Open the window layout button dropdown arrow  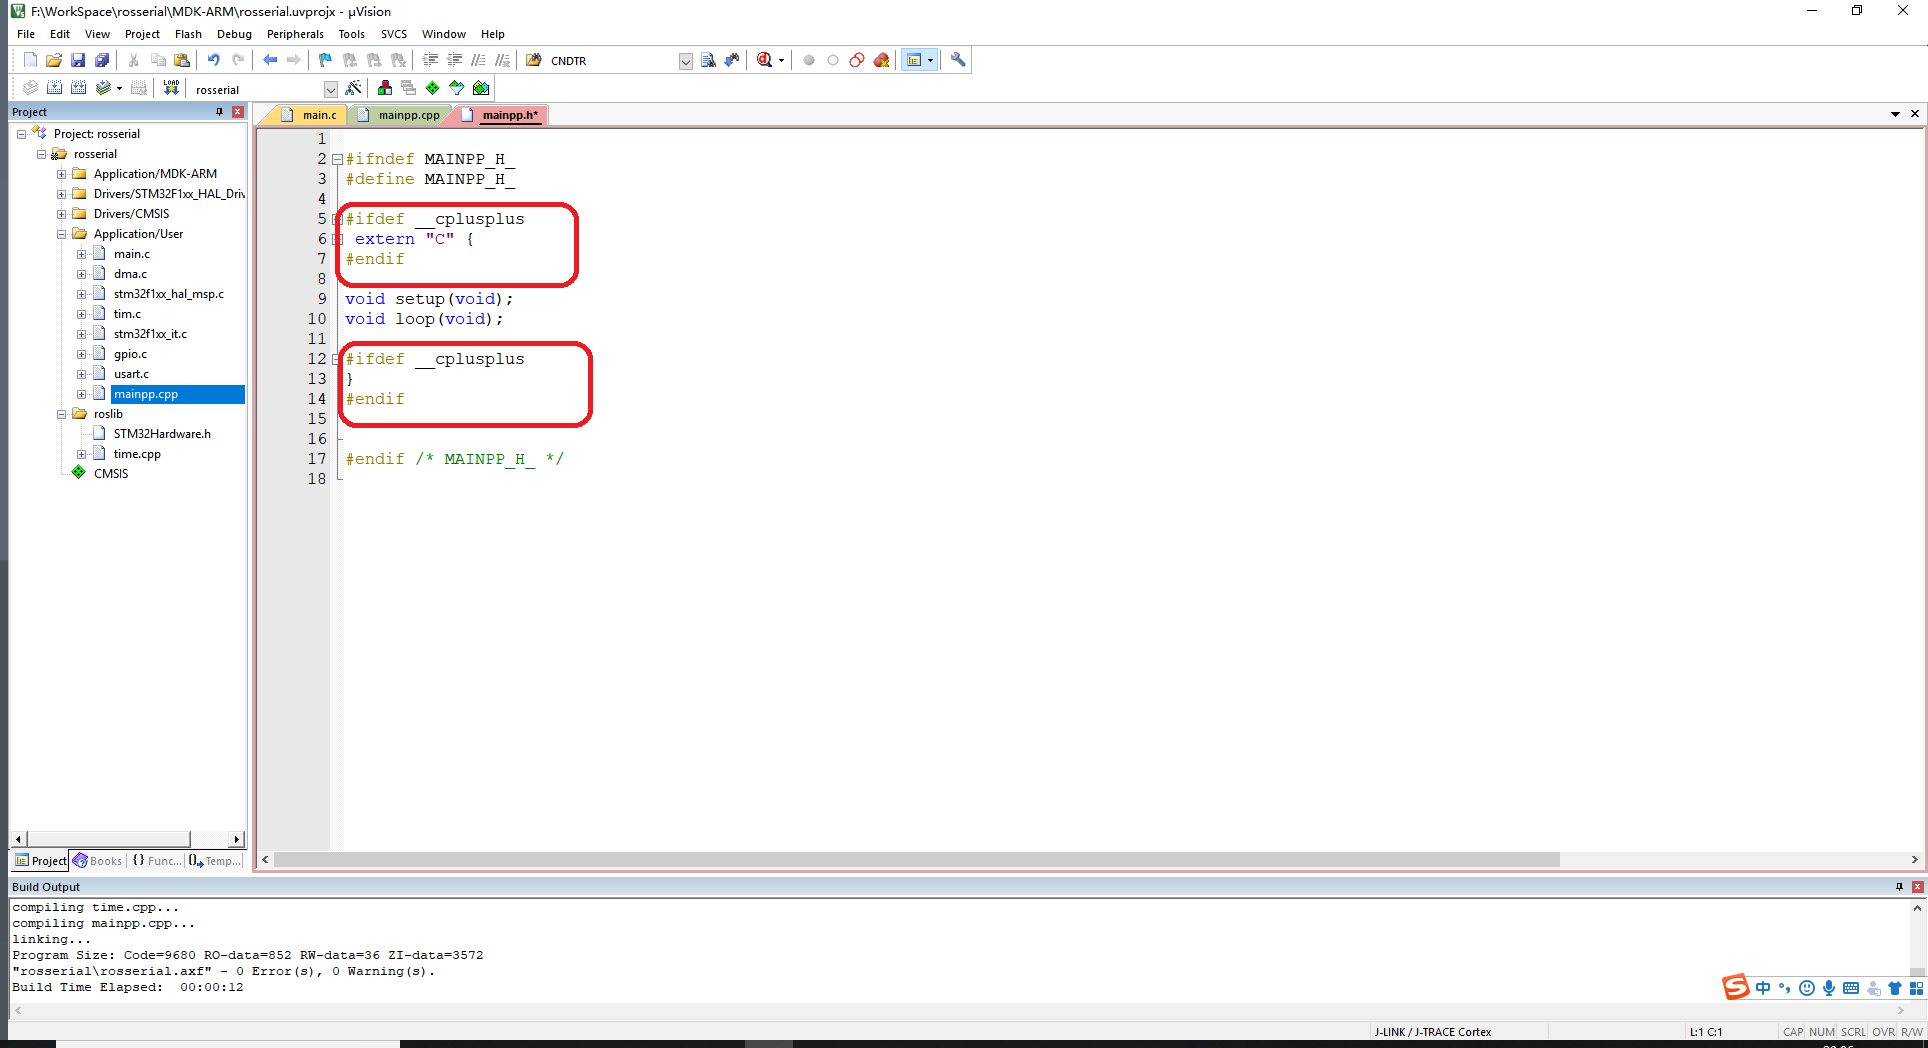931,60
